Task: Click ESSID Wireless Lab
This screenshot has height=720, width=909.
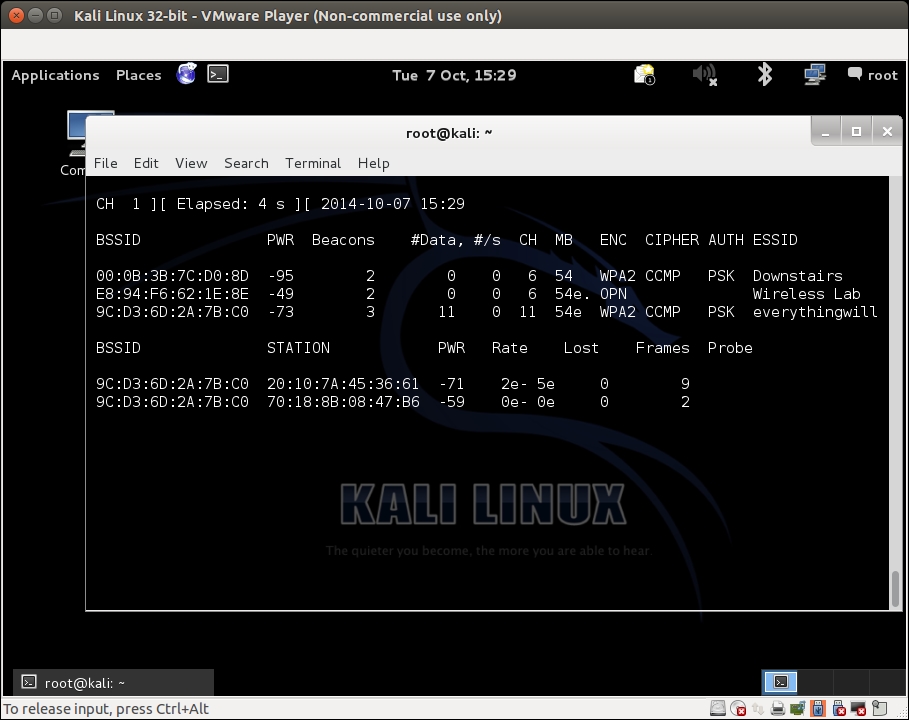Action: pyautogui.click(x=806, y=293)
